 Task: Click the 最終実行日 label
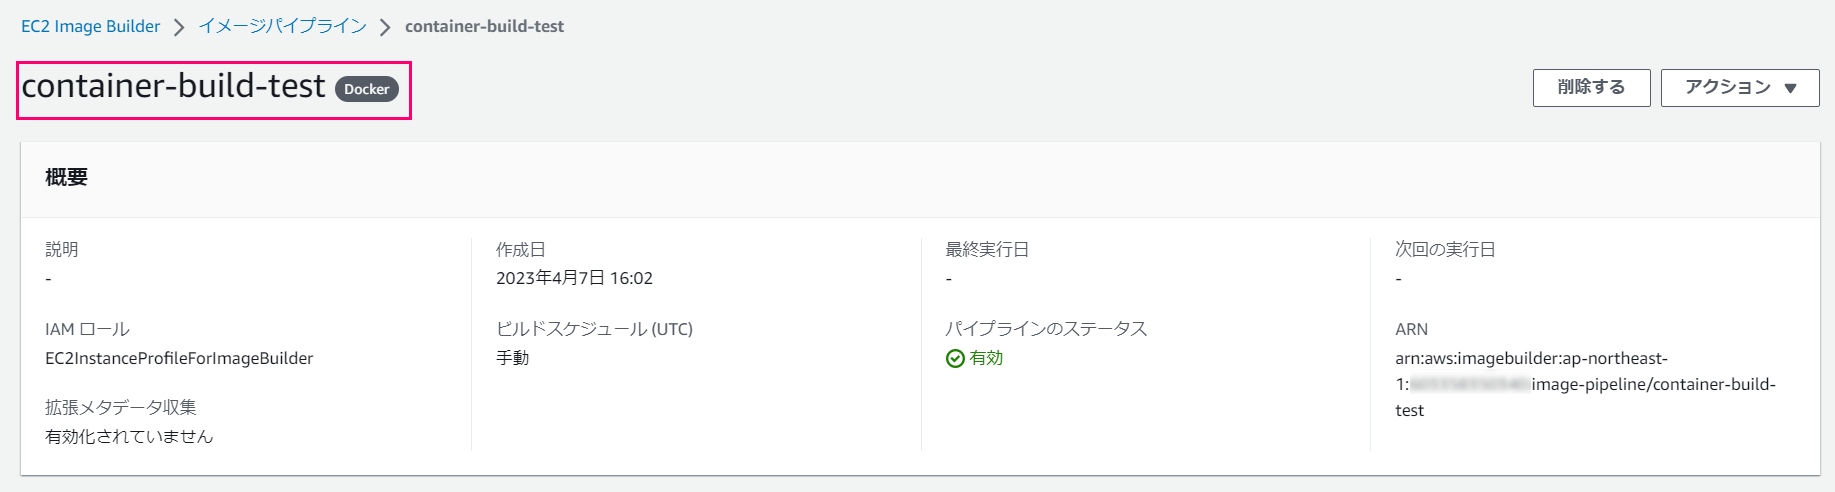click(x=987, y=249)
